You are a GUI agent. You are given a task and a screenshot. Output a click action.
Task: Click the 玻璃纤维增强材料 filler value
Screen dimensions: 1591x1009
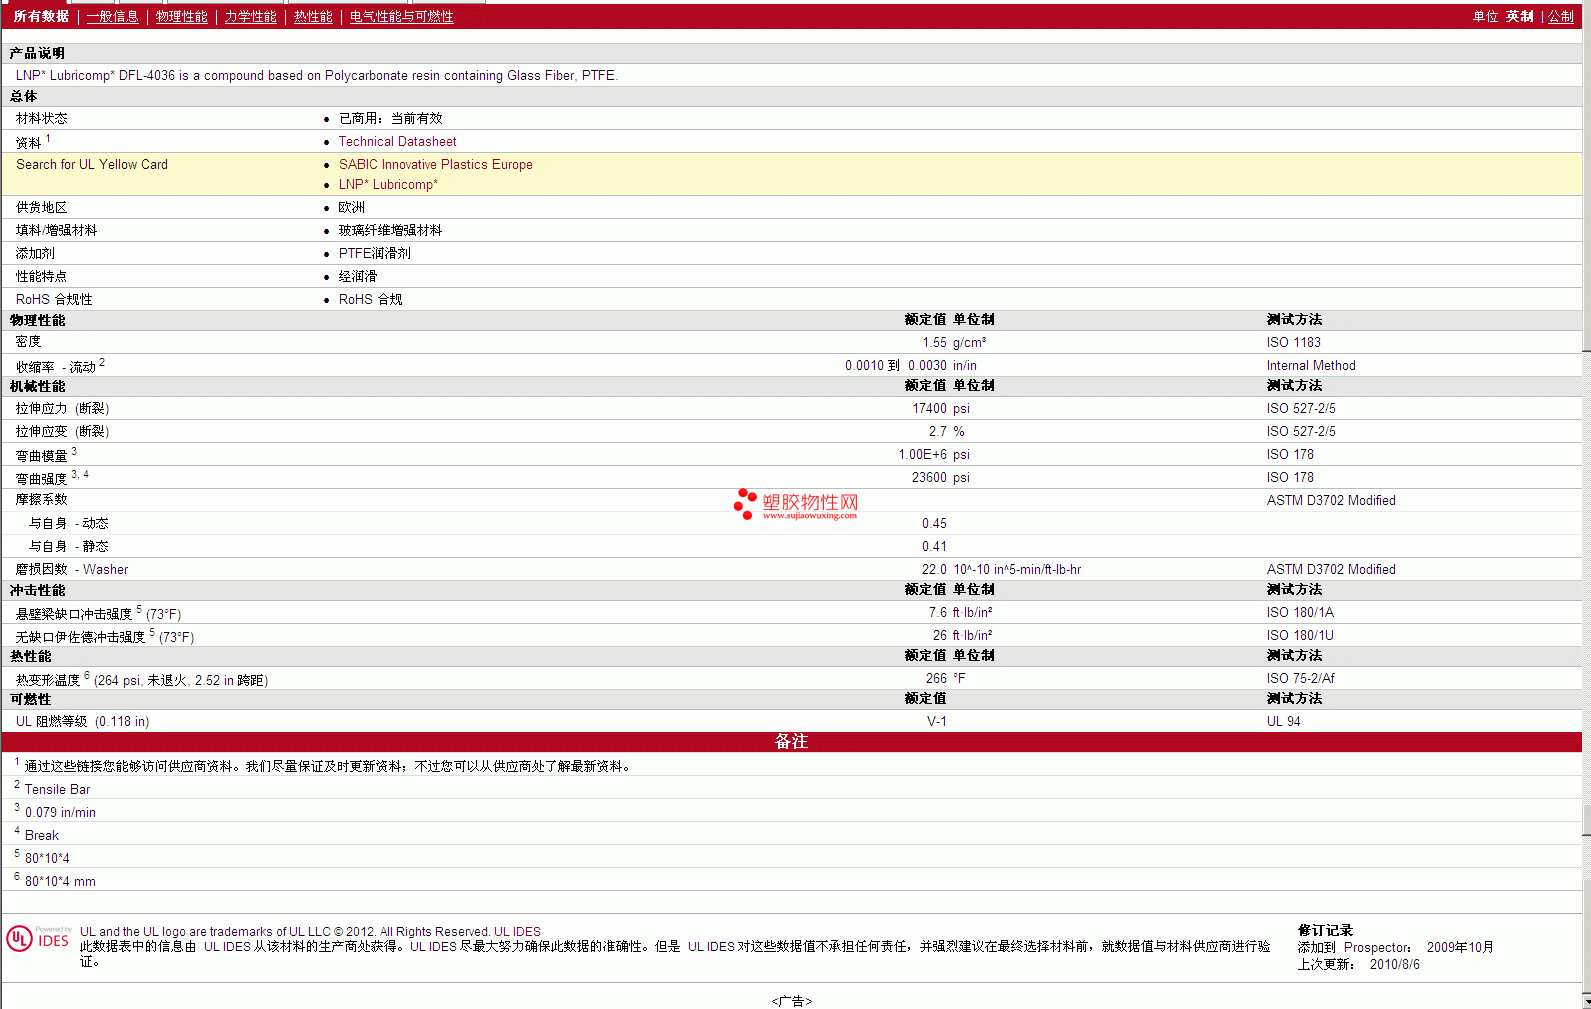pos(390,231)
